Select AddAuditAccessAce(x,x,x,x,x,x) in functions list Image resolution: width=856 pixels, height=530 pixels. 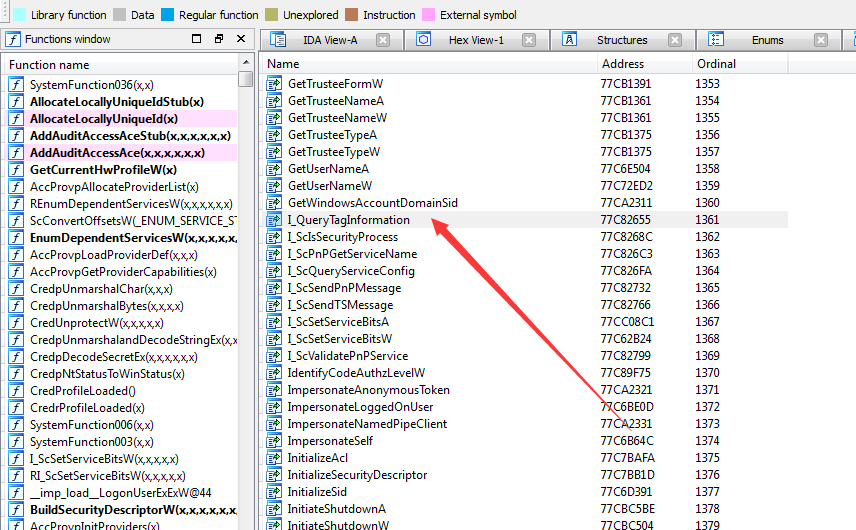(117, 153)
